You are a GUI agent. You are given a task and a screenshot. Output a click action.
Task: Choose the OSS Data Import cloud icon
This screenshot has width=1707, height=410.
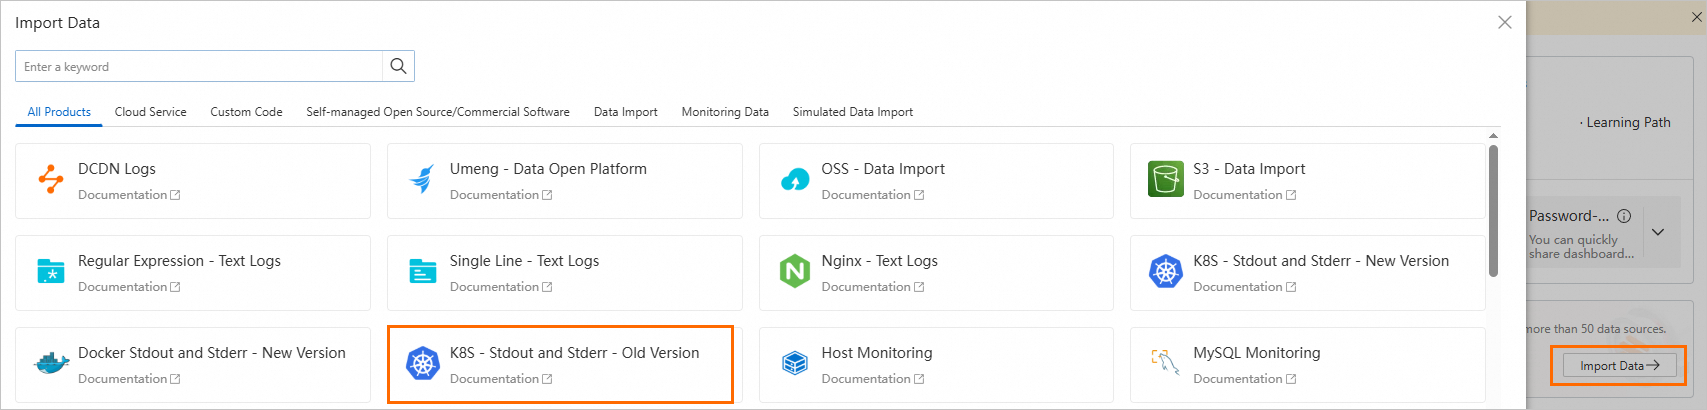coord(795,180)
